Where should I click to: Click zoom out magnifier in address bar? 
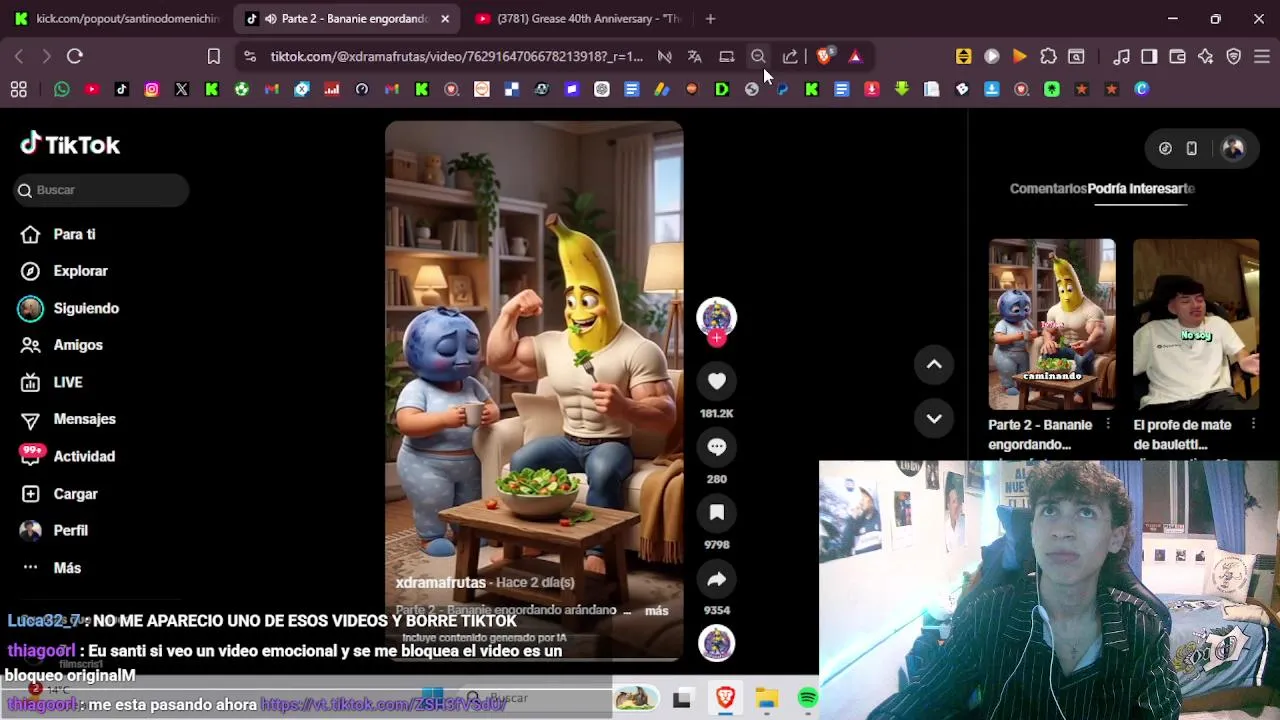(758, 56)
